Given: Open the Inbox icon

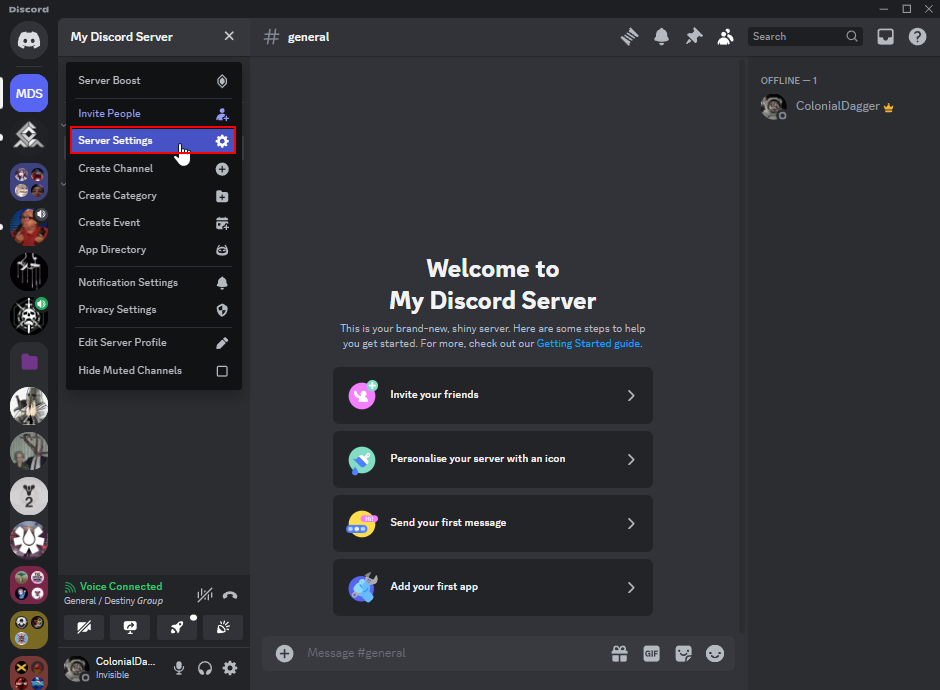Looking at the screenshot, I should pos(885,37).
